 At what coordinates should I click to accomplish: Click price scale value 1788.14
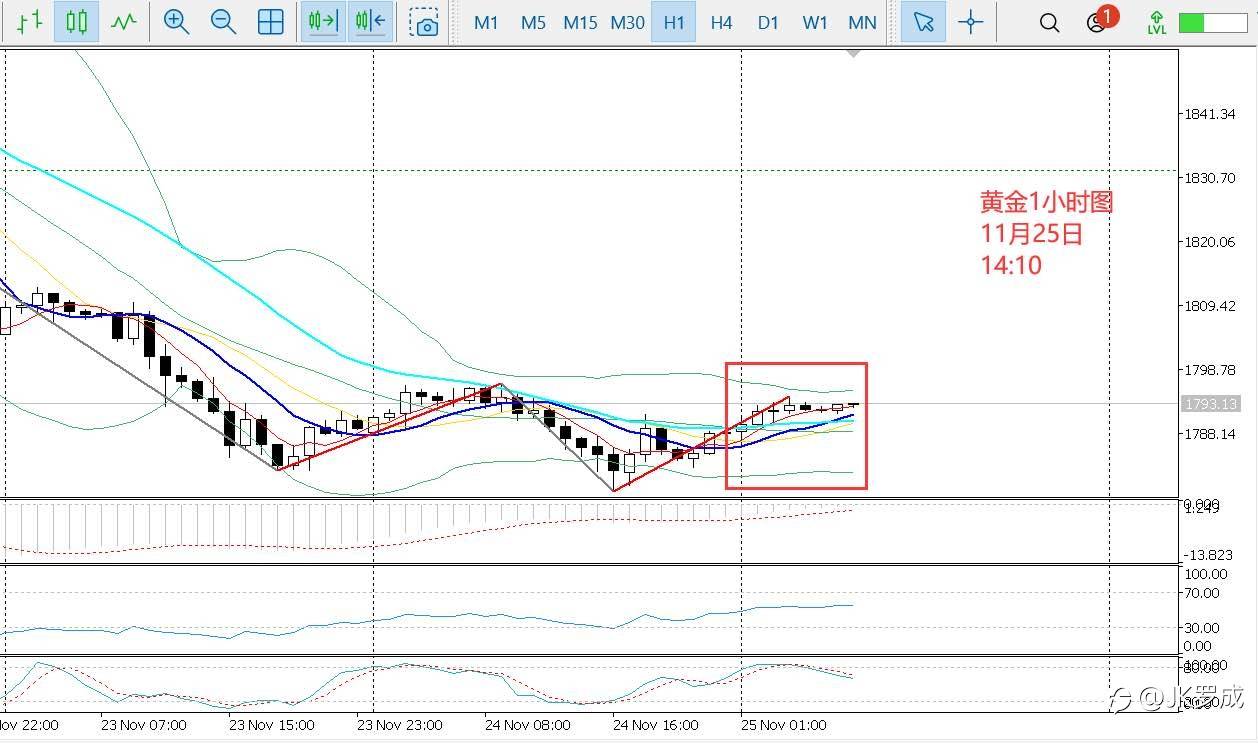click(1209, 434)
